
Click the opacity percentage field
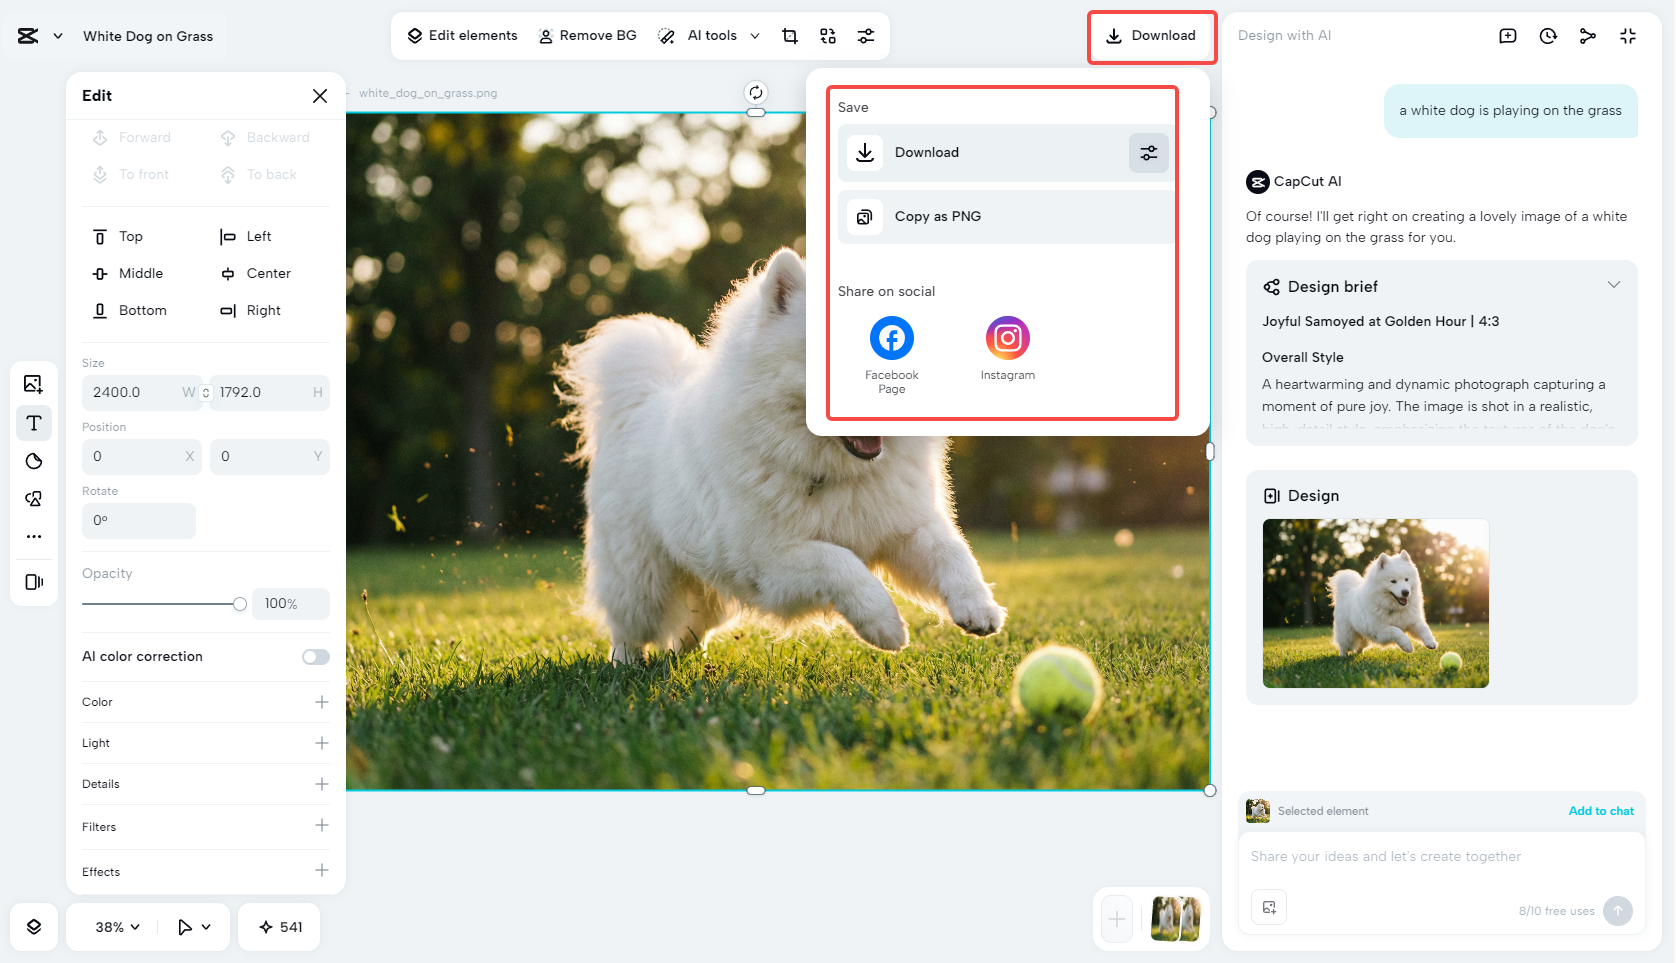pyautogui.click(x=291, y=604)
